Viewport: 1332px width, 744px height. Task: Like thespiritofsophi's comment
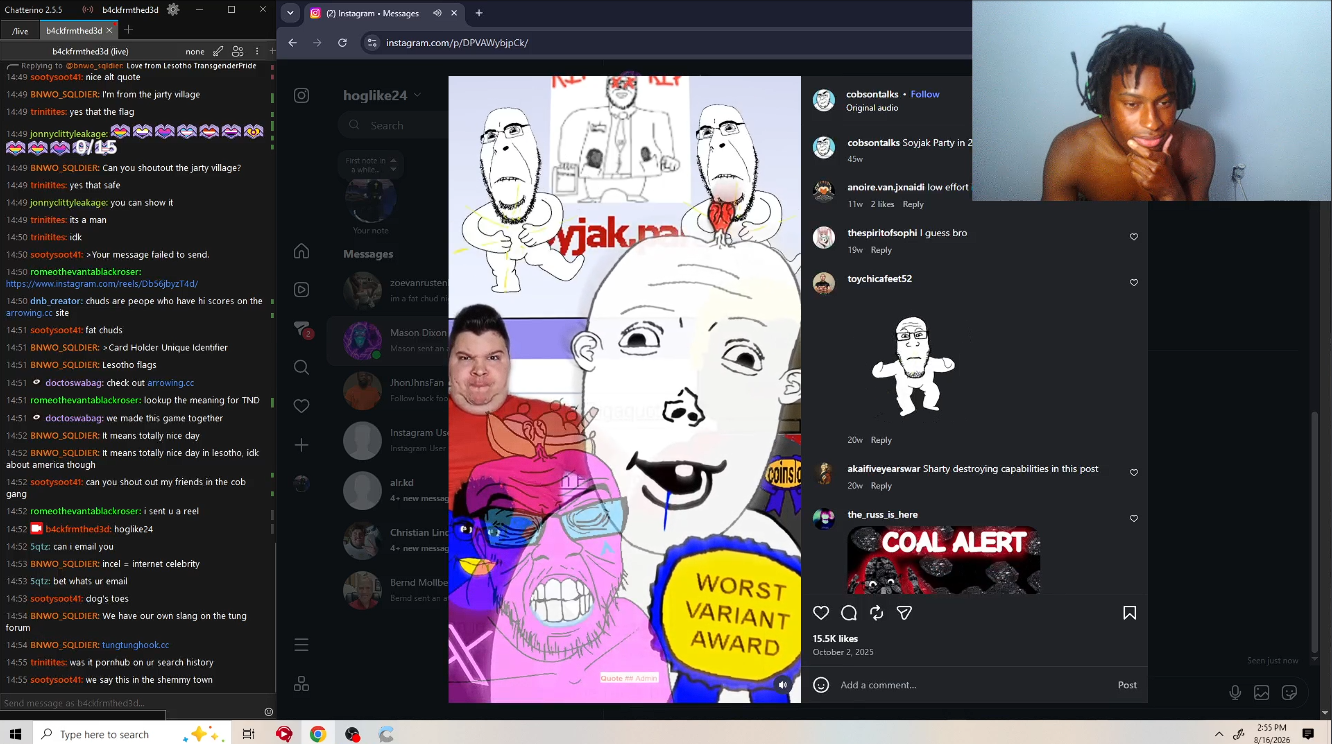click(x=1134, y=237)
